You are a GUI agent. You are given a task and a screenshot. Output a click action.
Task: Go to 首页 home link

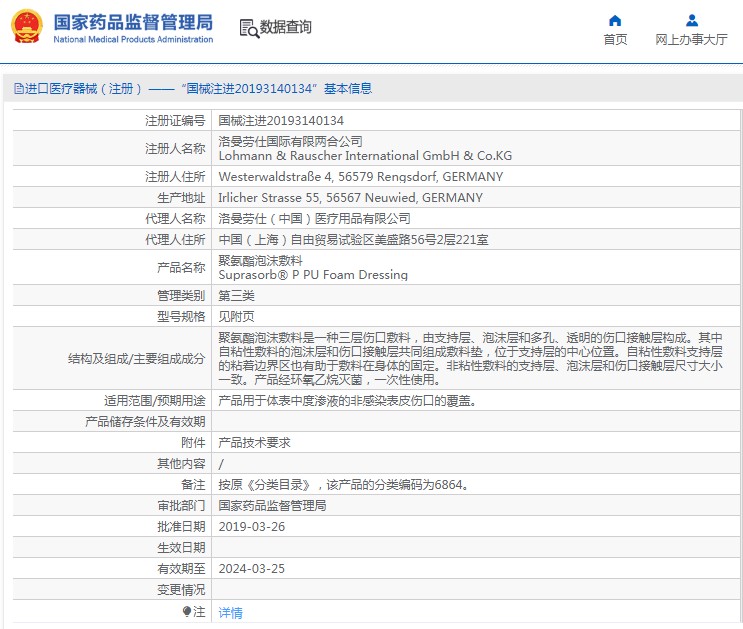(615, 39)
